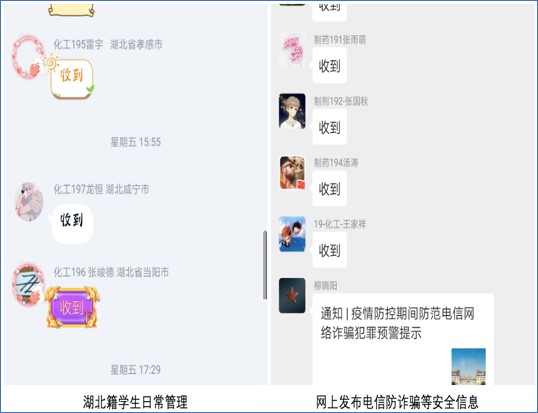Open the building thumbnail in shared notice
The image size is (538, 413).
[x=468, y=366]
